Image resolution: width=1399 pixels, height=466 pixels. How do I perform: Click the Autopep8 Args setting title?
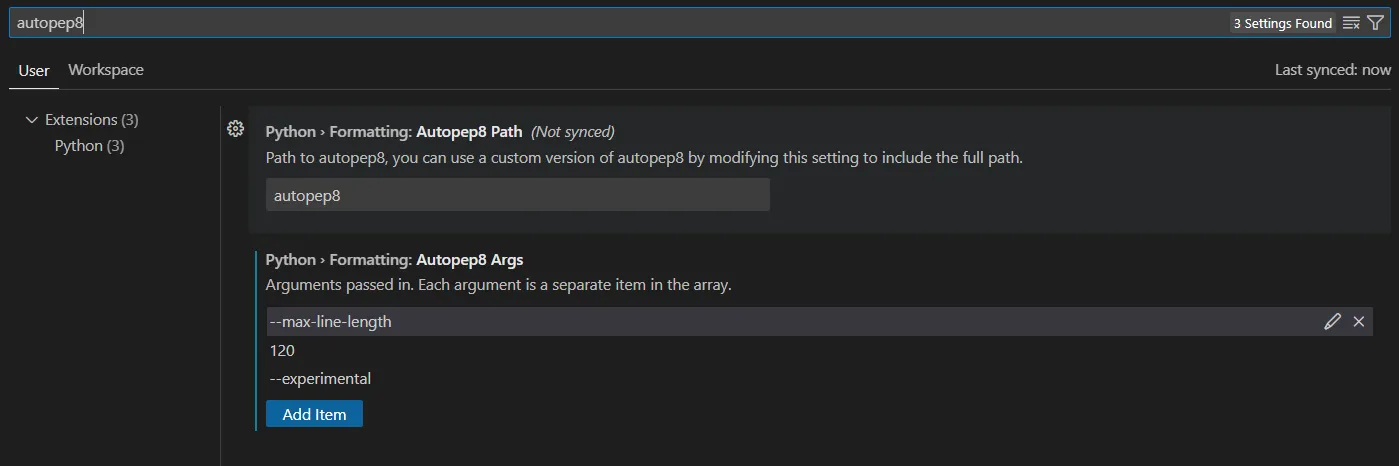click(x=394, y=260)
